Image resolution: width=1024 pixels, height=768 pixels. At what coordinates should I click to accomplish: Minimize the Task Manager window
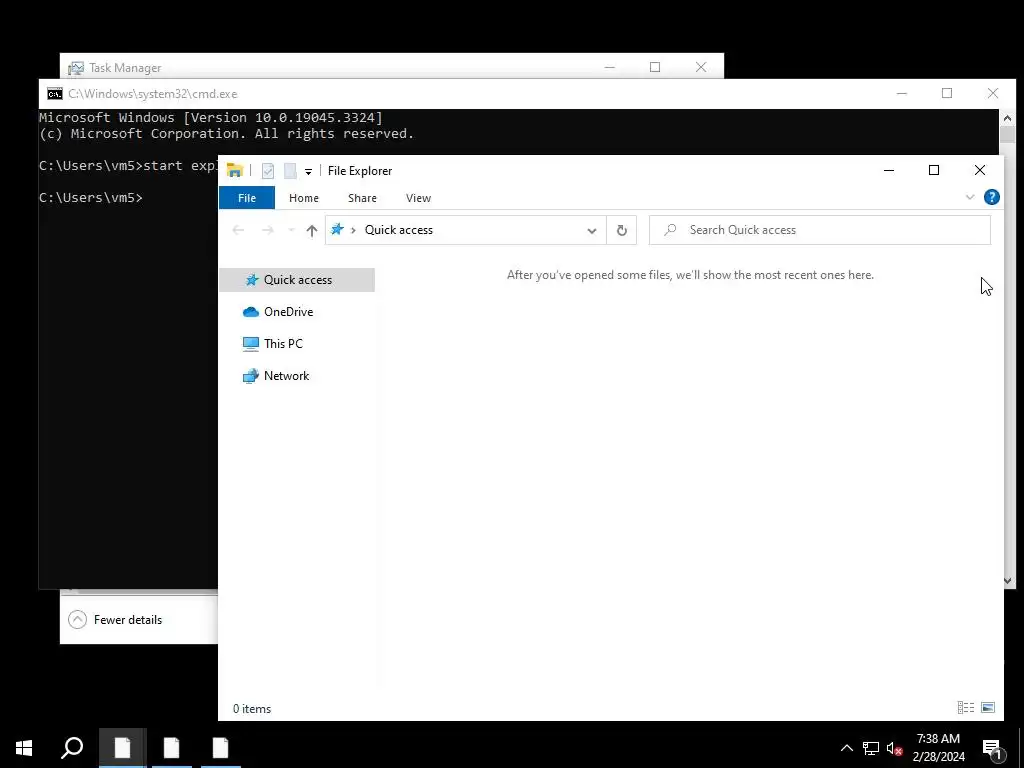[609, 67]
